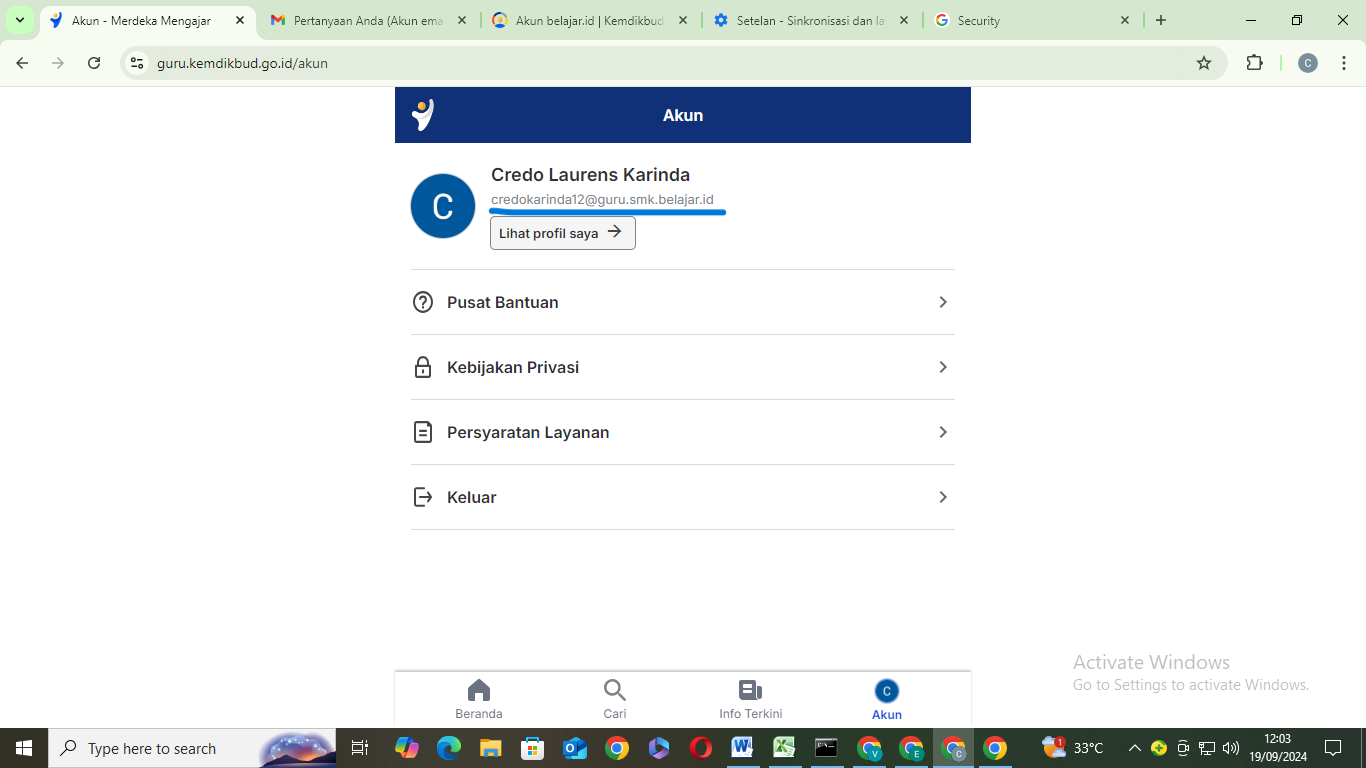Reload the page using the refresh icon
This screenshot has height=768, width=1366.
tap(94, 63)
